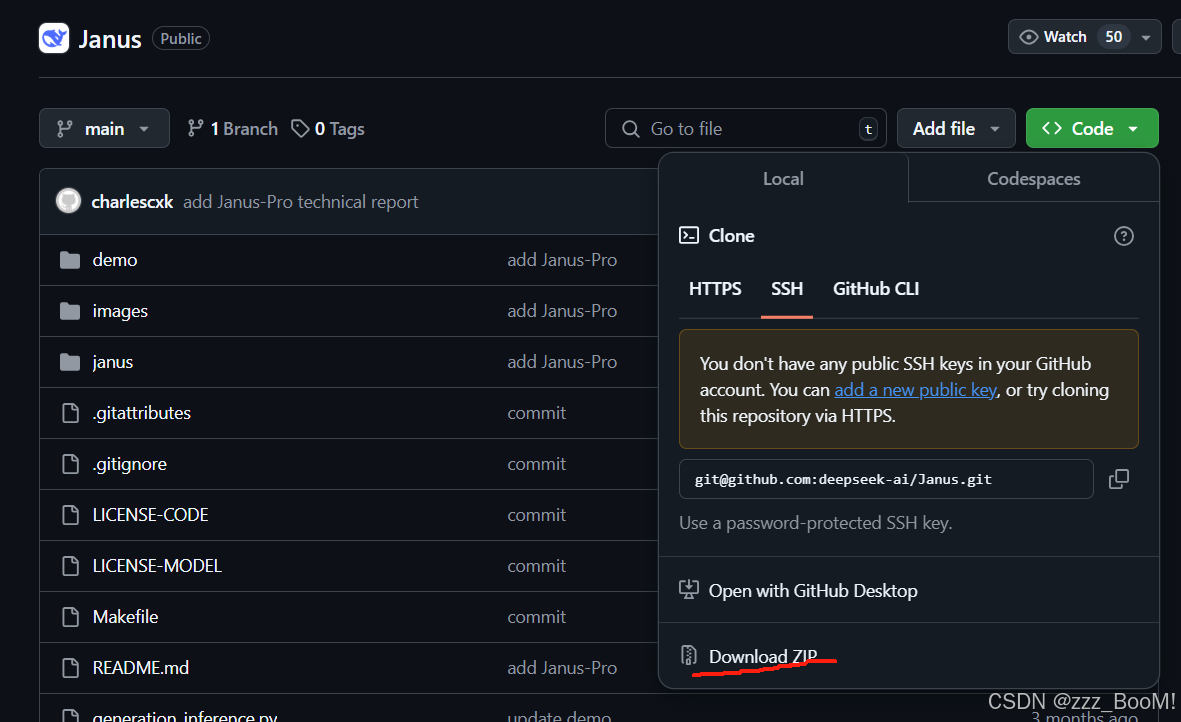Click the folder icon for demo
This screenshot has width=1181, height=722.
[70, 260]
